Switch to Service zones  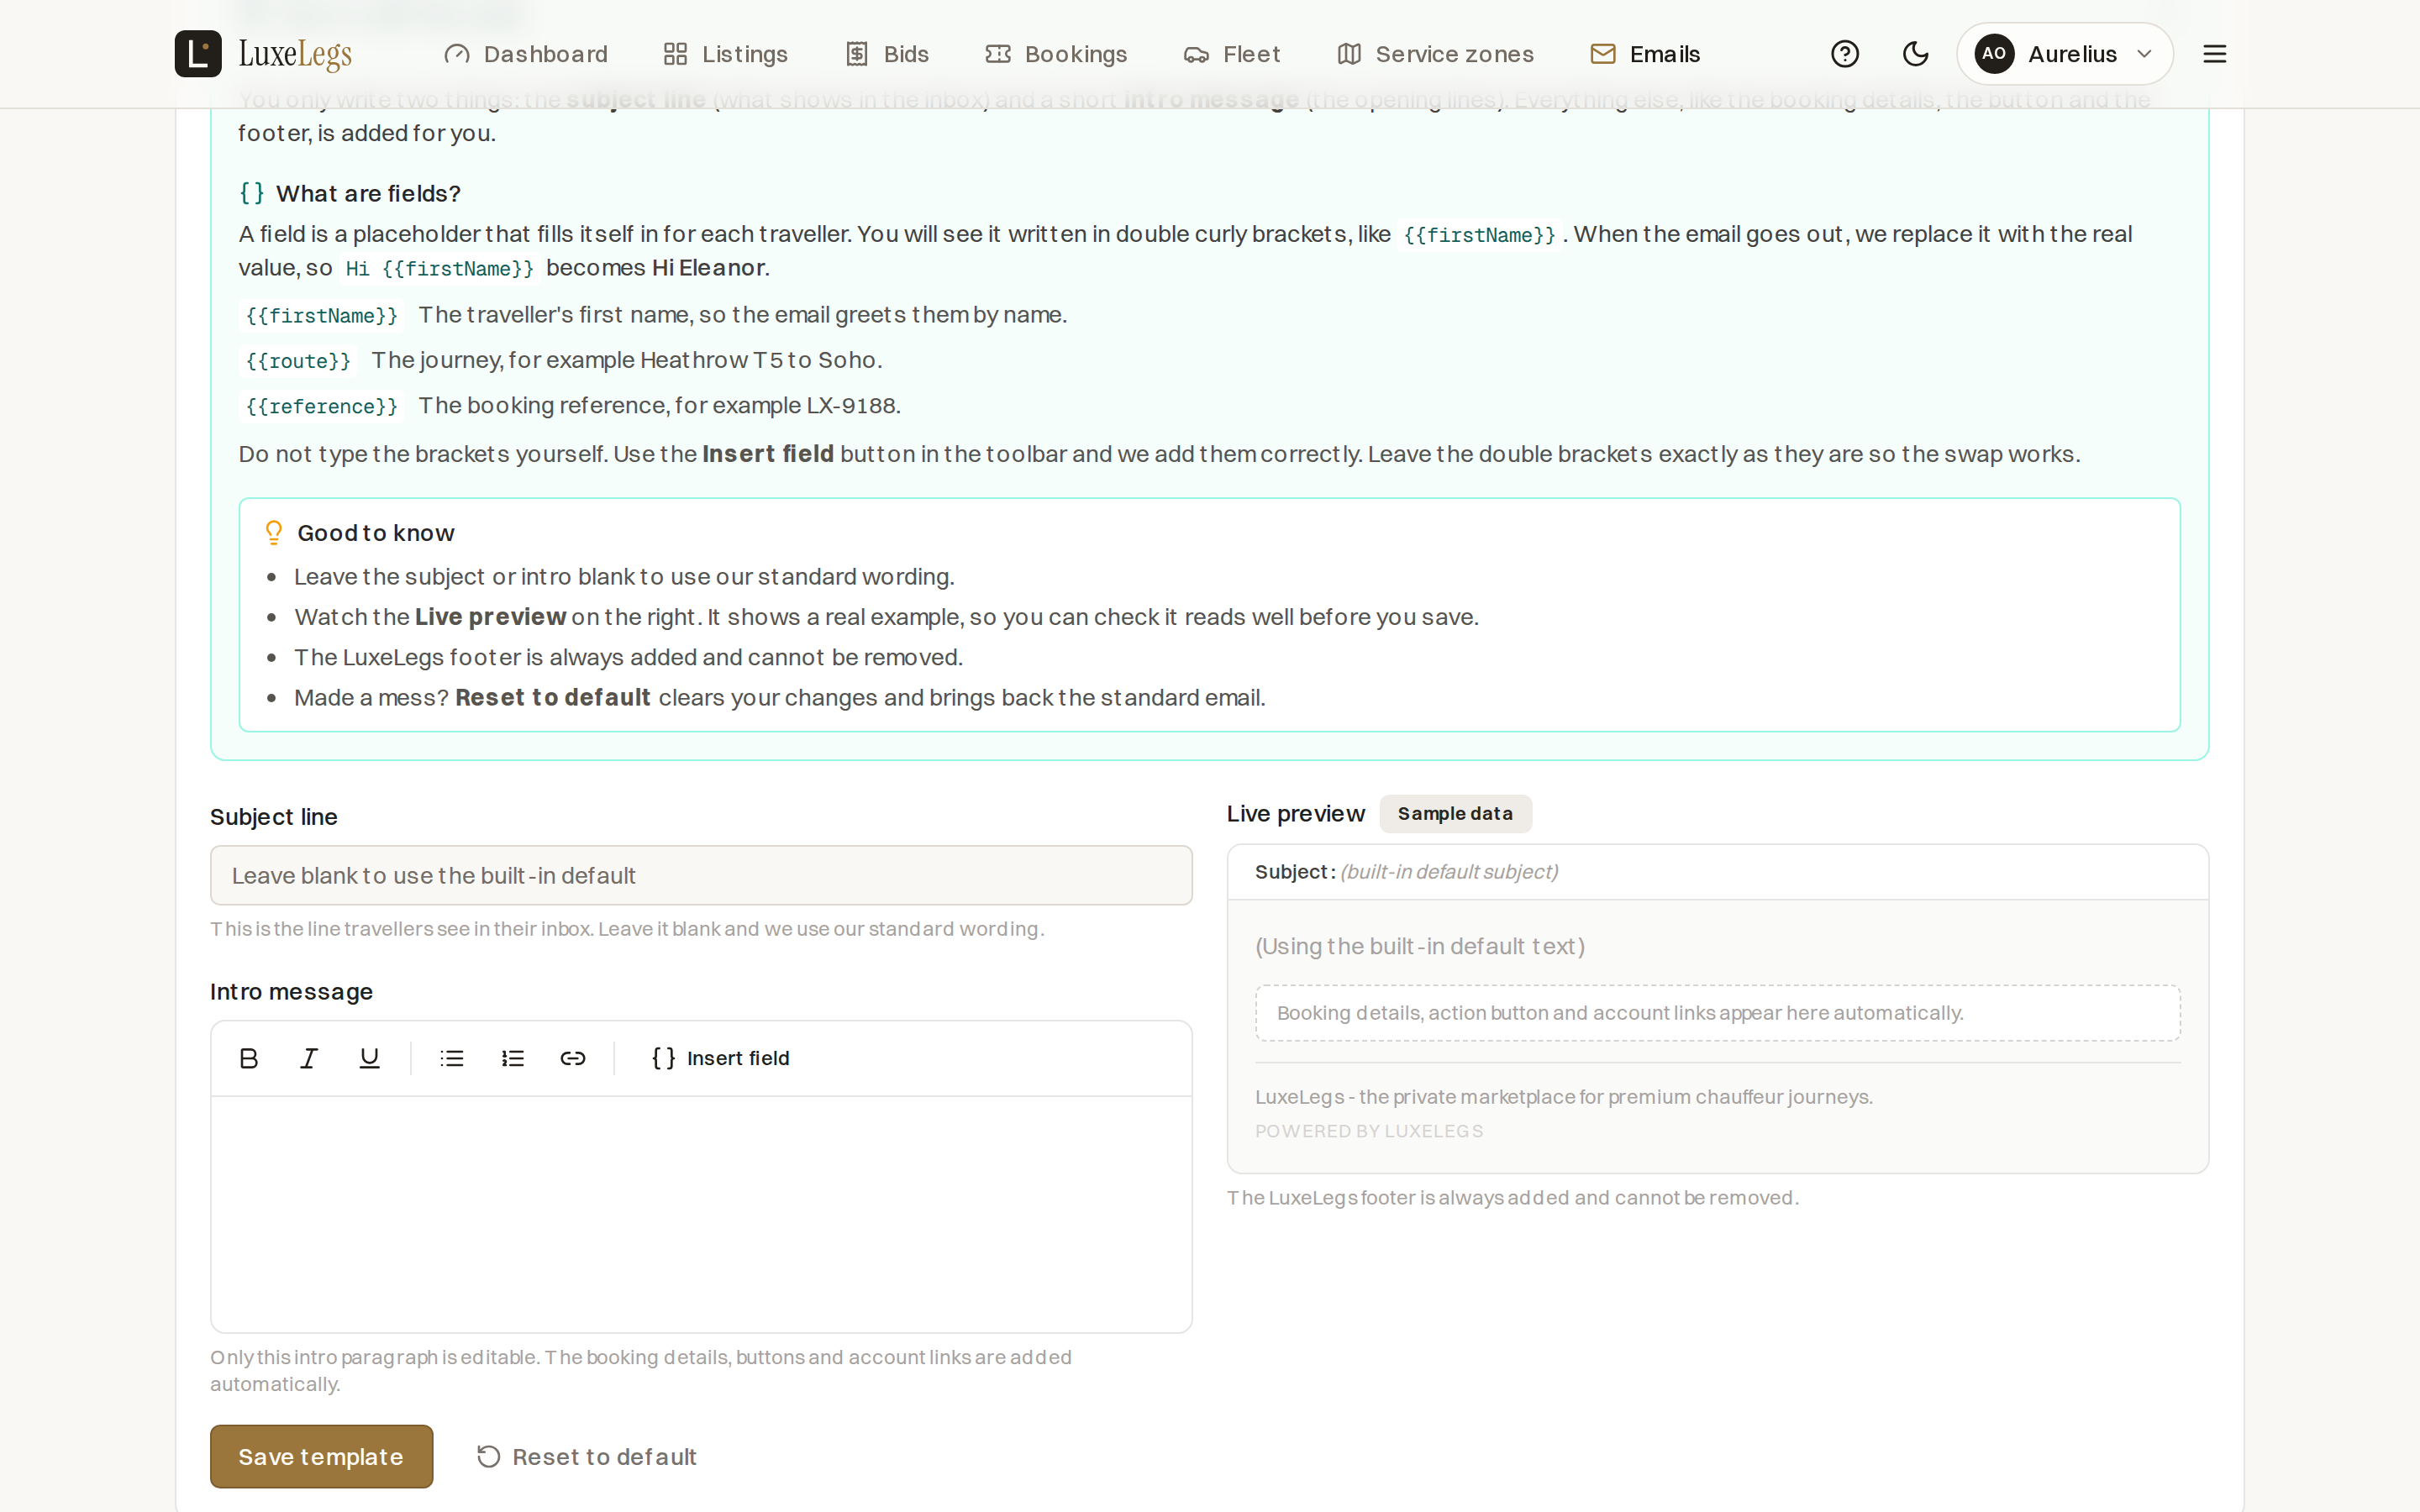click(1435, 54)
